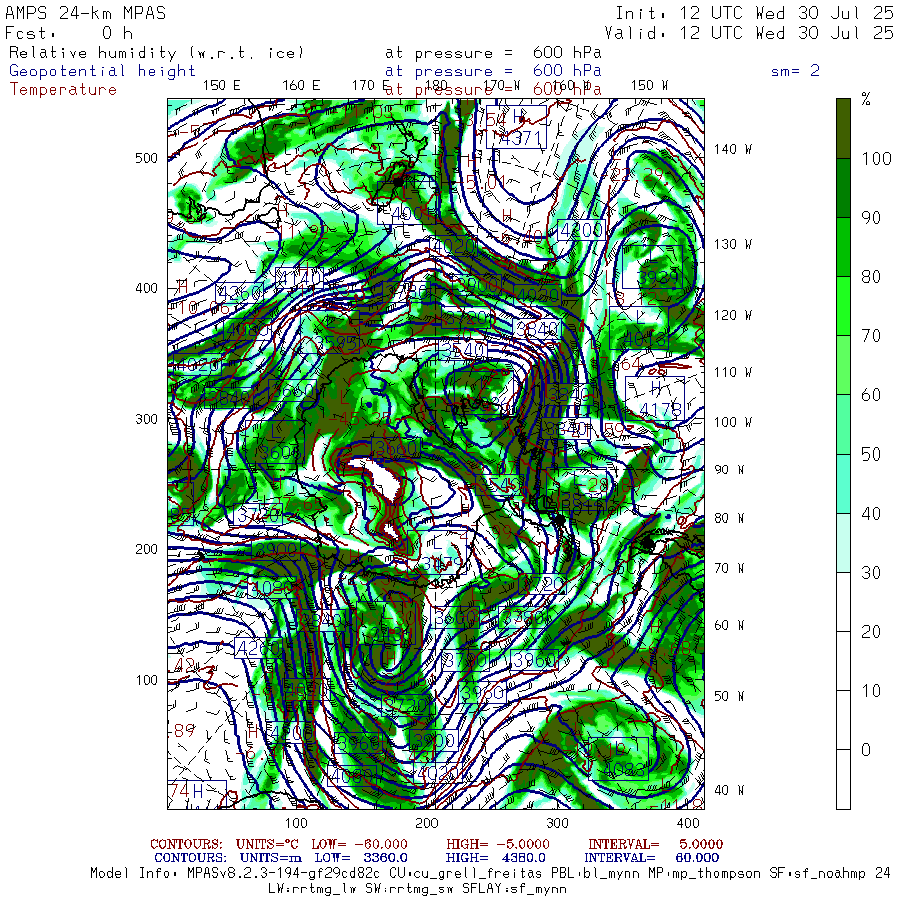Click the 'Relative humidity (w.r.t. ice)' label
Image resolution: width=900 pixels, height=900 pixels.
coord(156,53)
